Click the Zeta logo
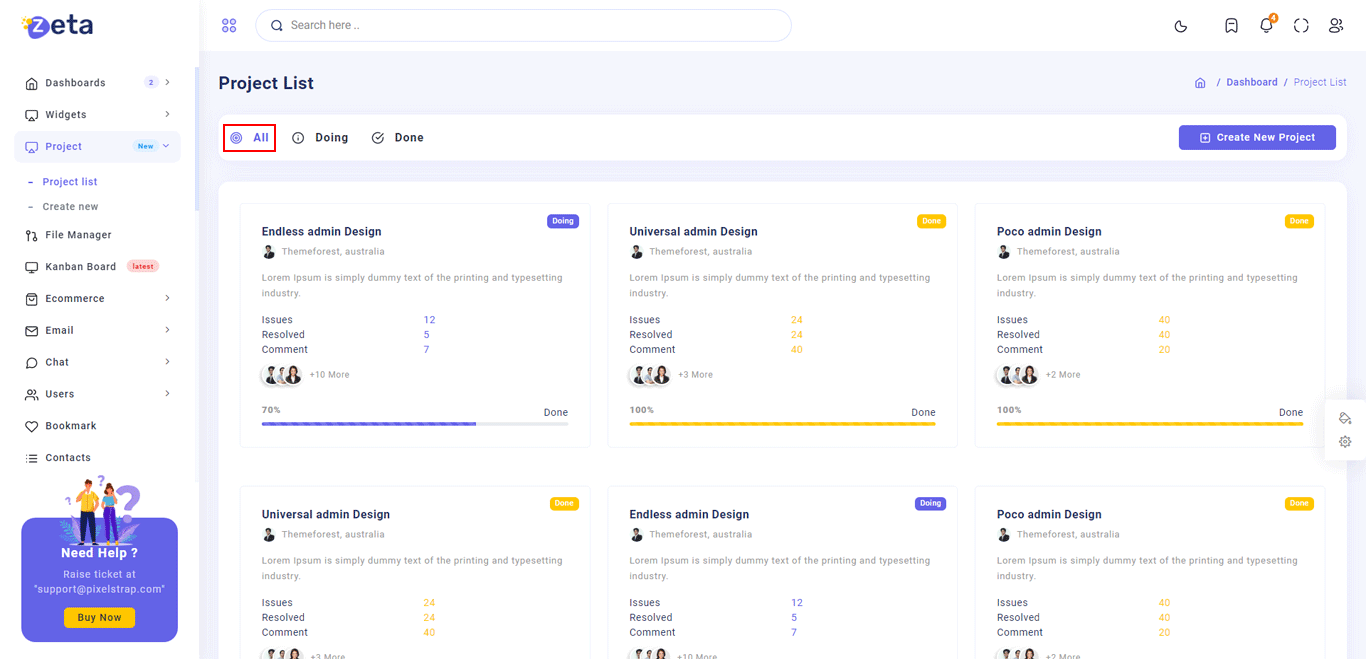Screen dimensions: 1366x659 (x=58, y=27)
